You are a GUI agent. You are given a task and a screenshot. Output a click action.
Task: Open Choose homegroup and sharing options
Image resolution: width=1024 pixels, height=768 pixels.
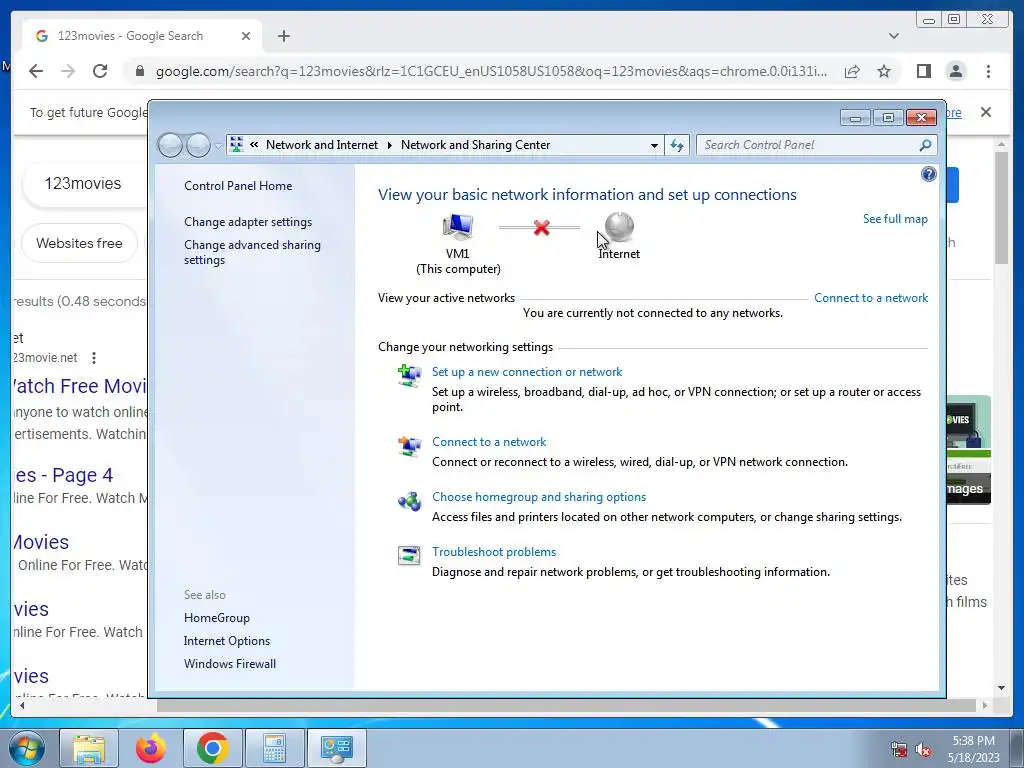539,497
